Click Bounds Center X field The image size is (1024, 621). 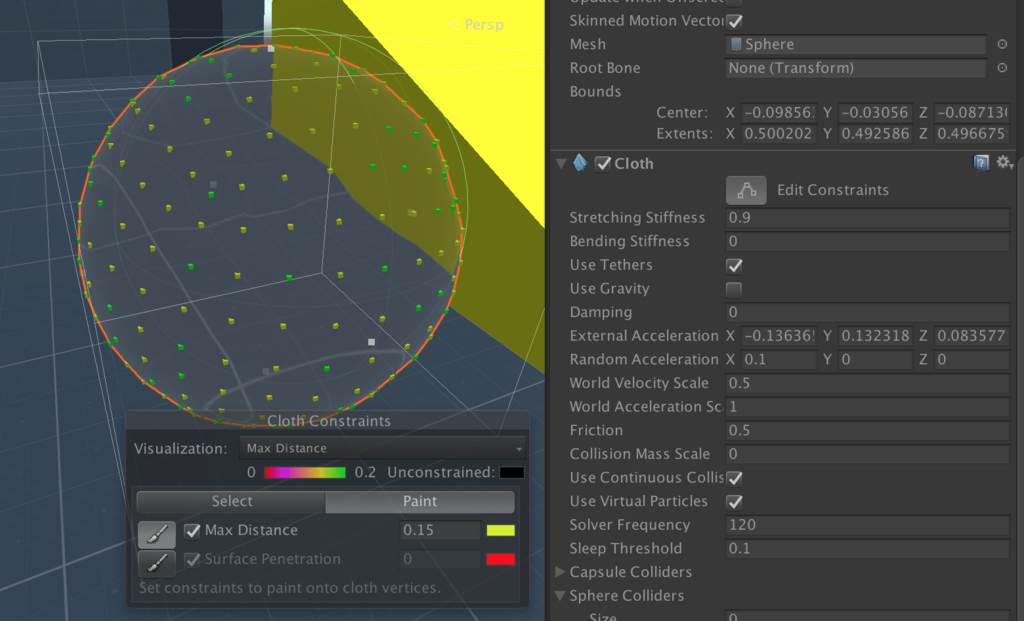778,112
